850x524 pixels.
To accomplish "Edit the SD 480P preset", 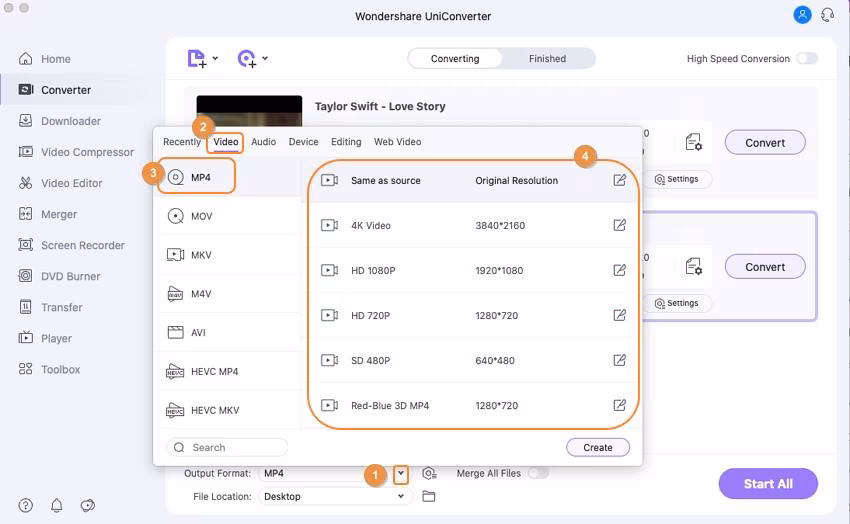I will point(620,360).
